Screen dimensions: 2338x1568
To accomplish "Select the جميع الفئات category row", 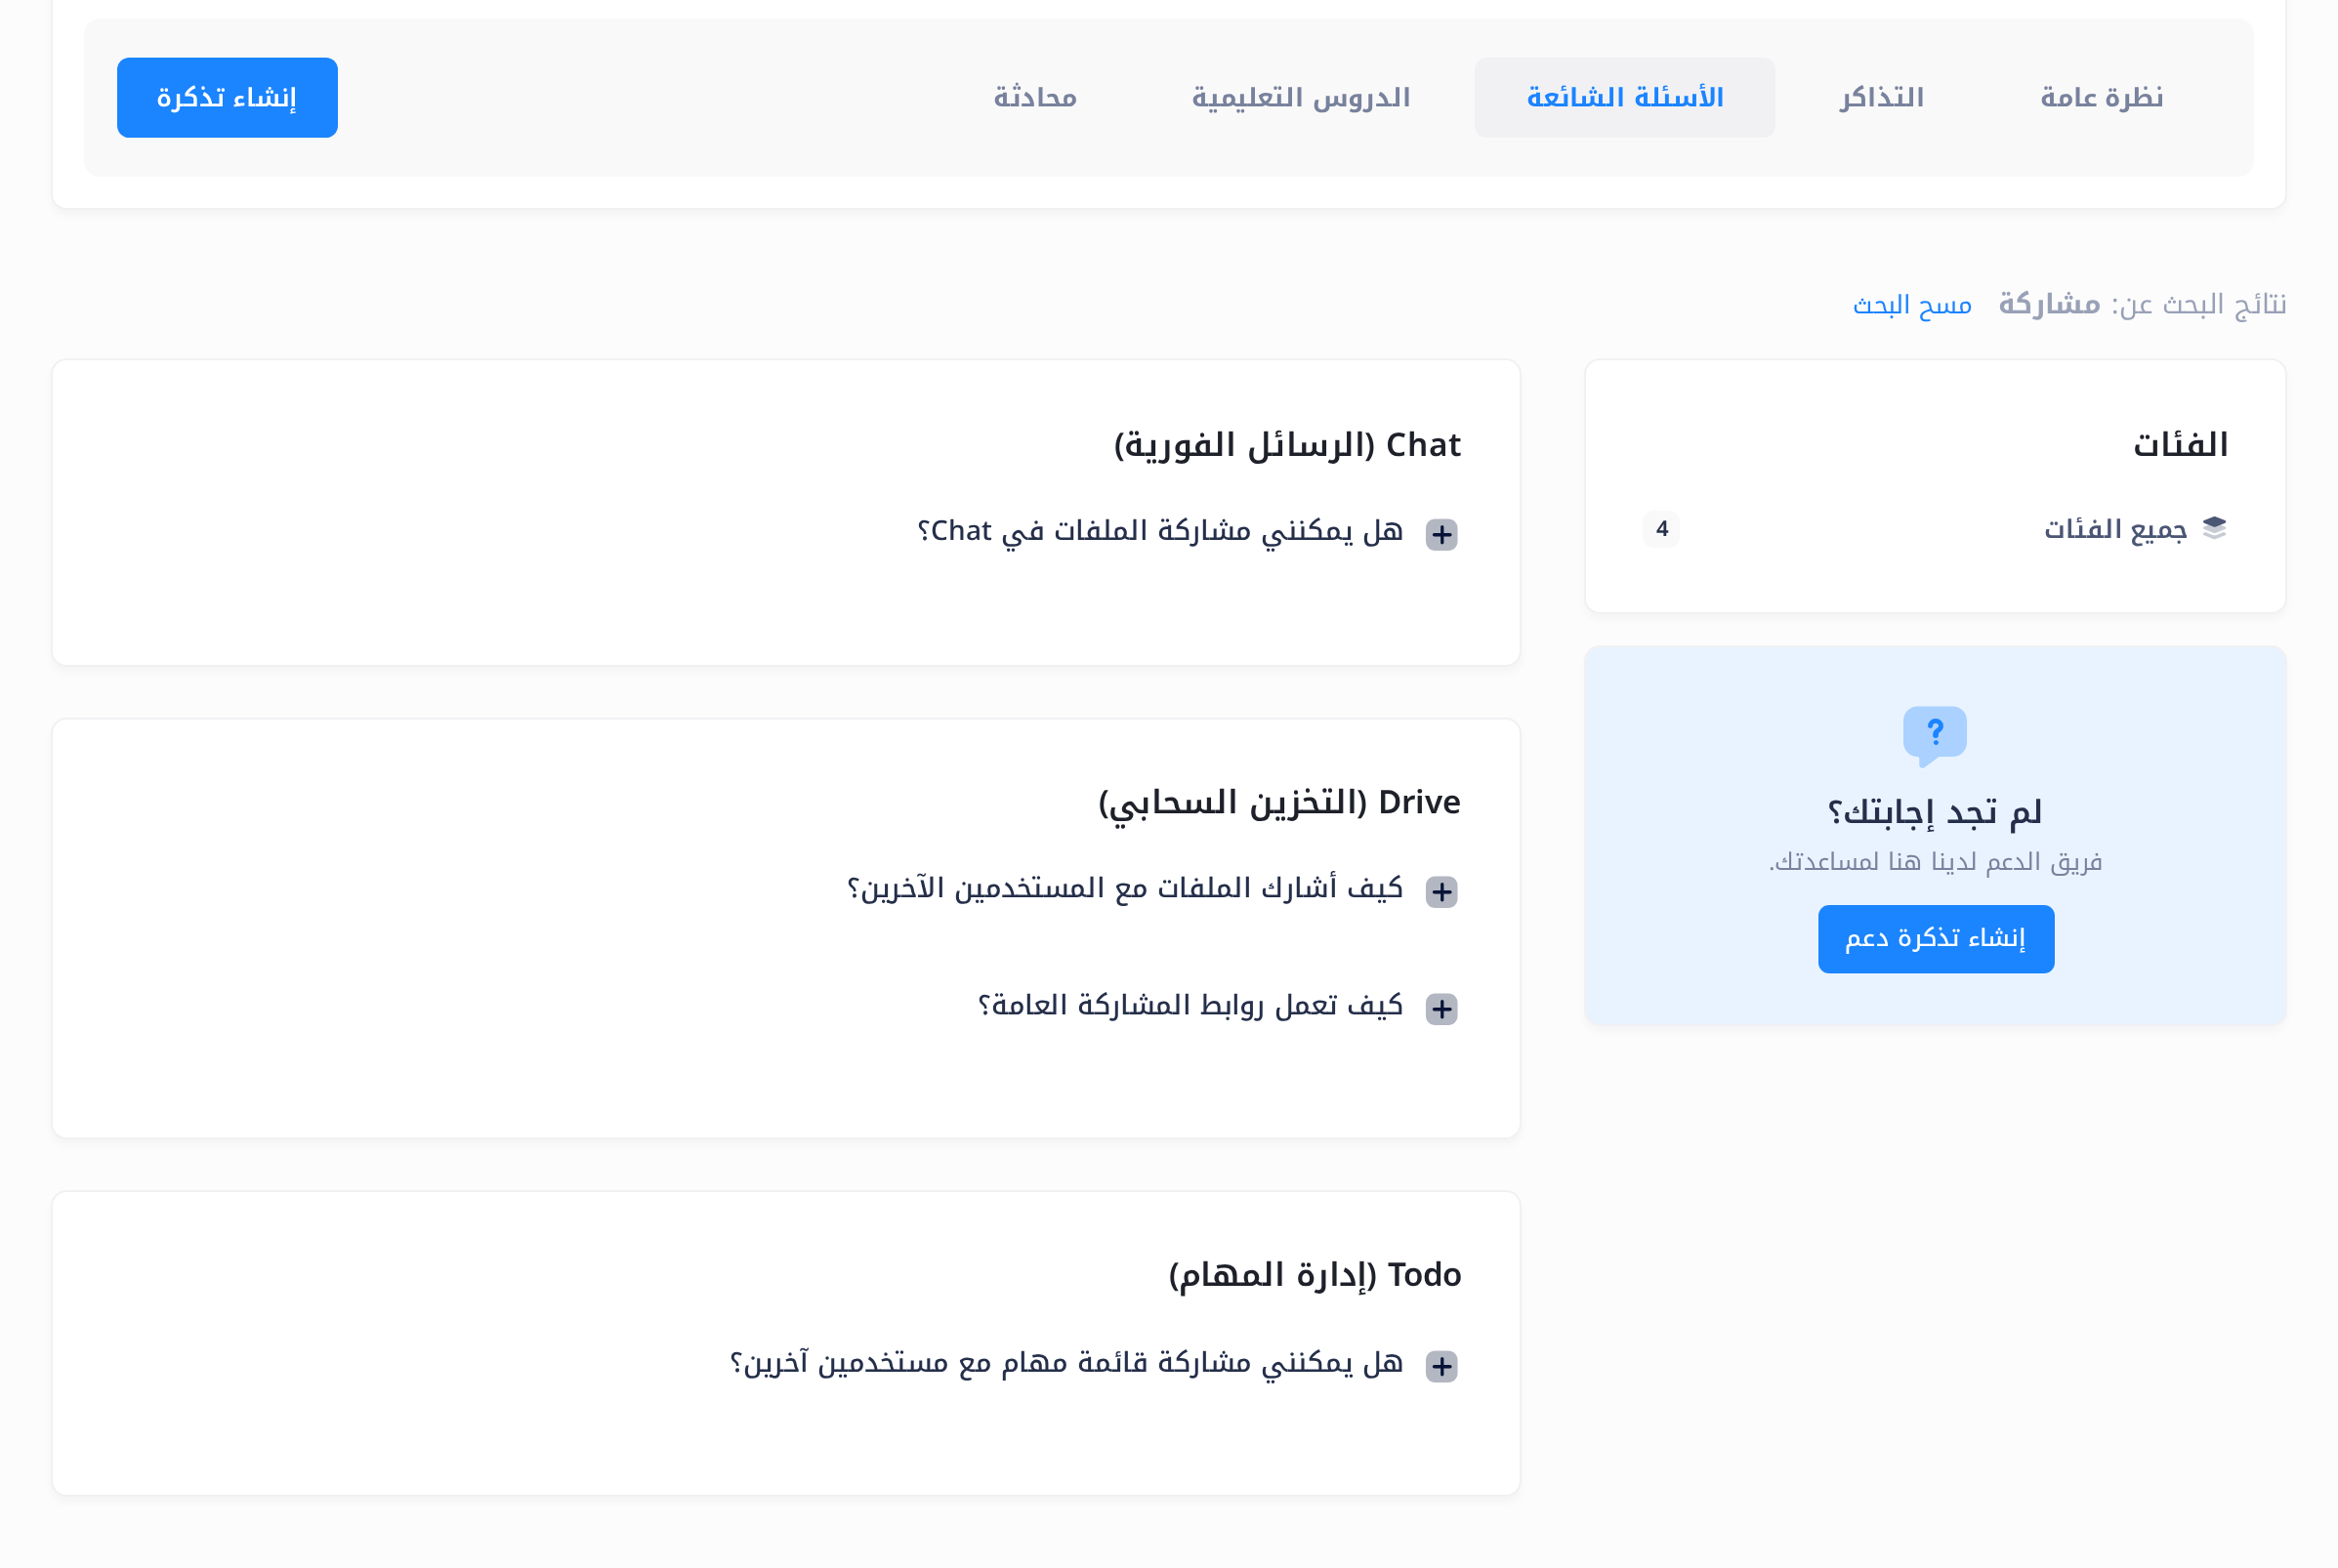I will [1935, 529].
